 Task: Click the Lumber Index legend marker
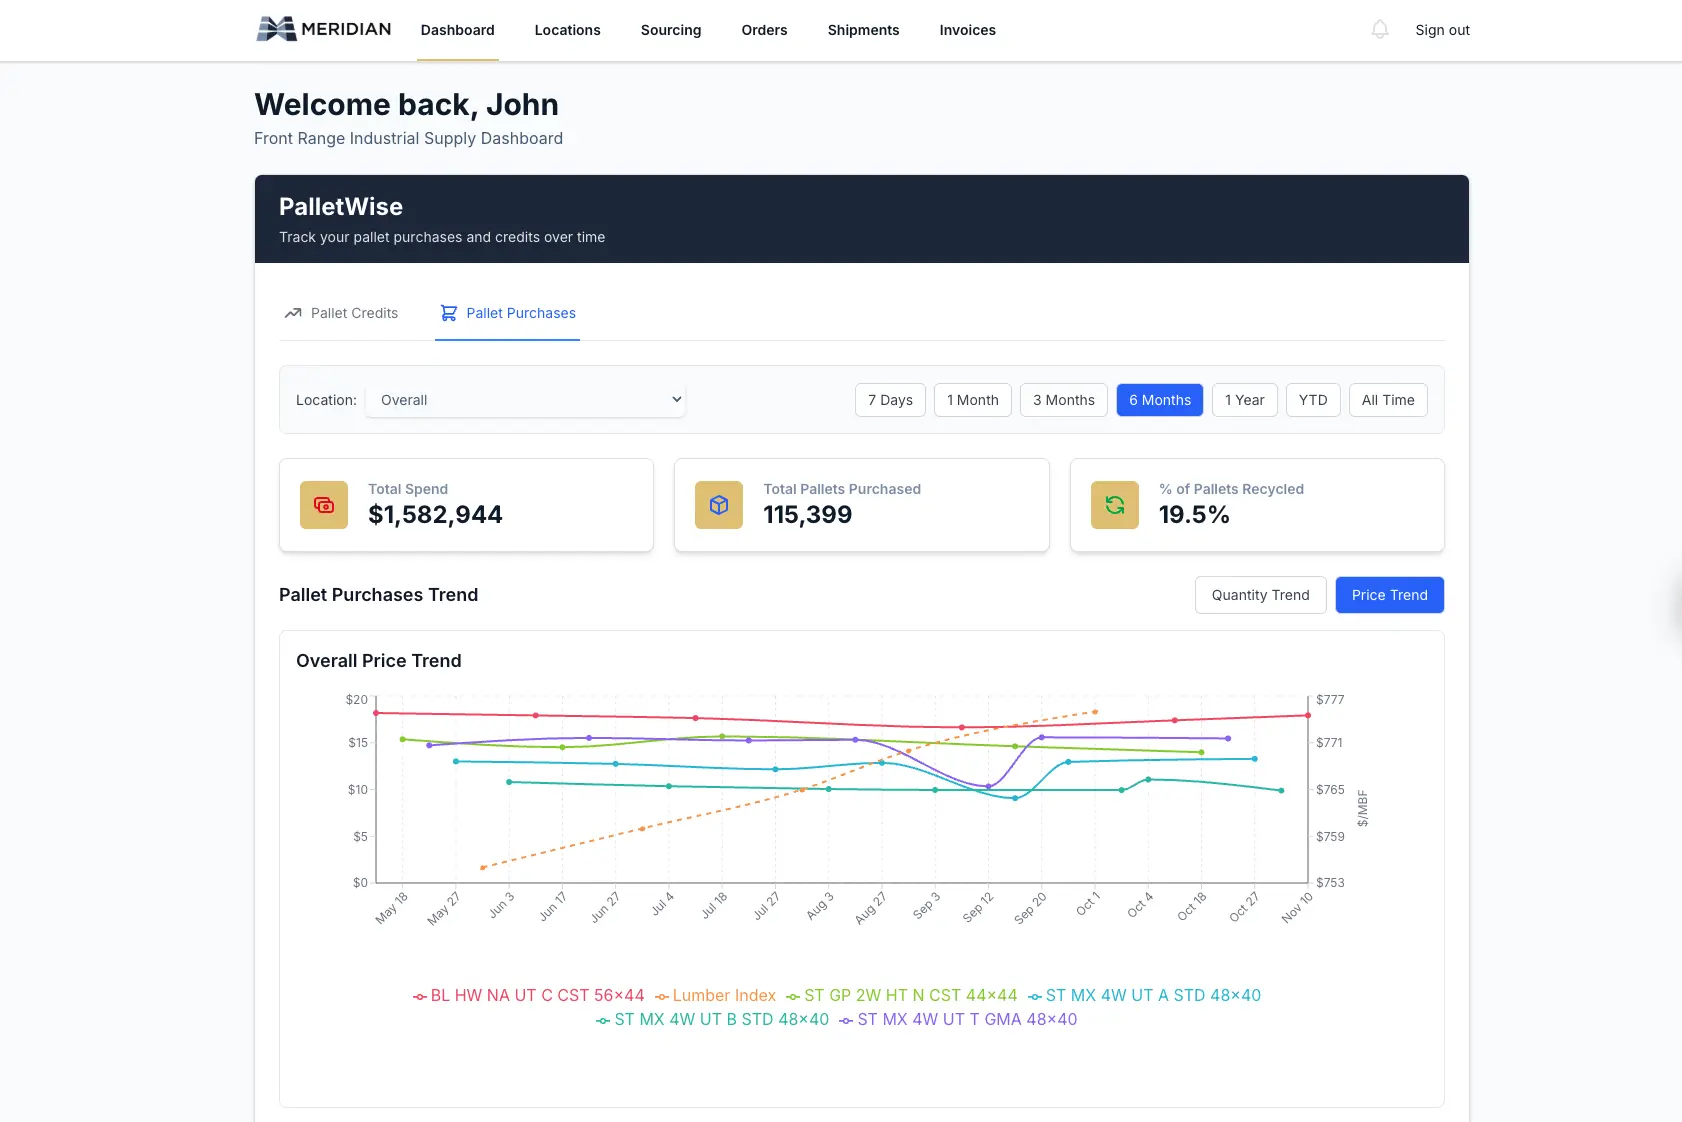[661, 995]
